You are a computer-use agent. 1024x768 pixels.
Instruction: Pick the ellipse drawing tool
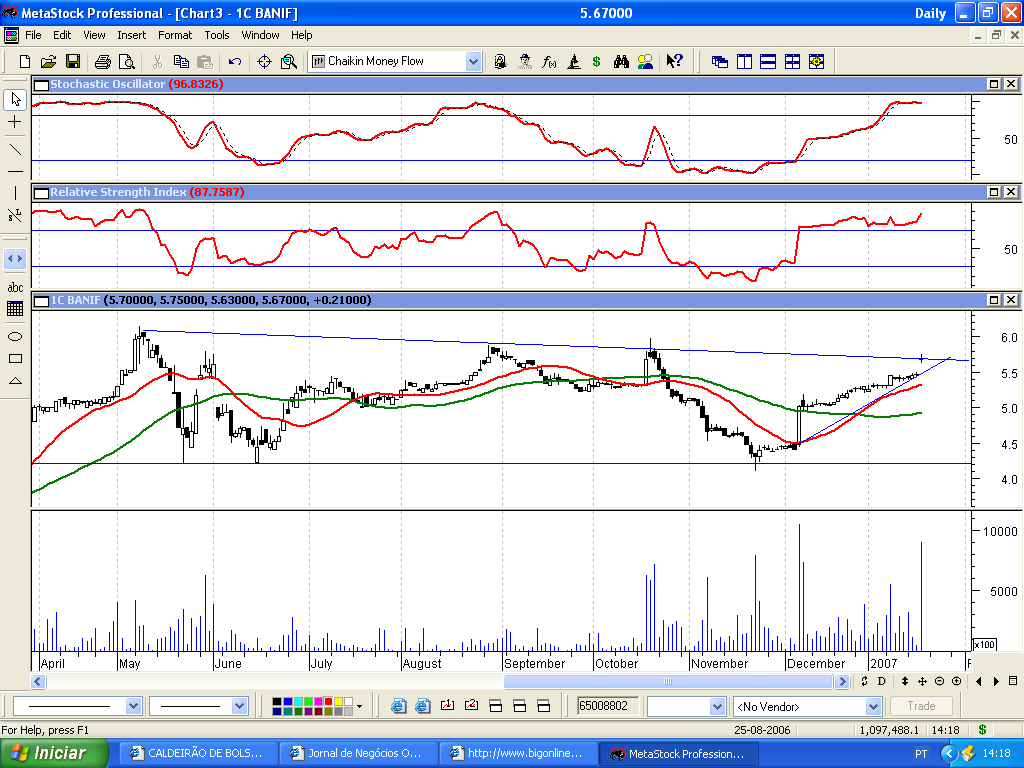point(15,336)
